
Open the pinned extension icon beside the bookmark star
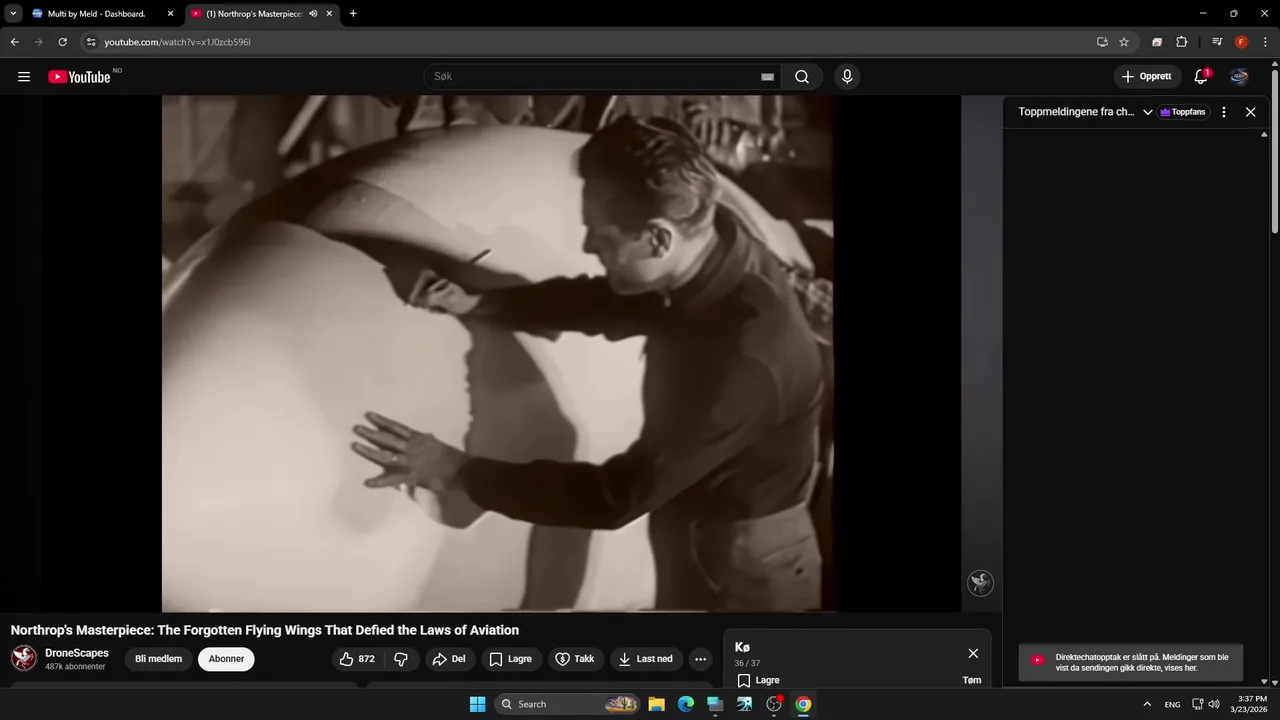1157,42
